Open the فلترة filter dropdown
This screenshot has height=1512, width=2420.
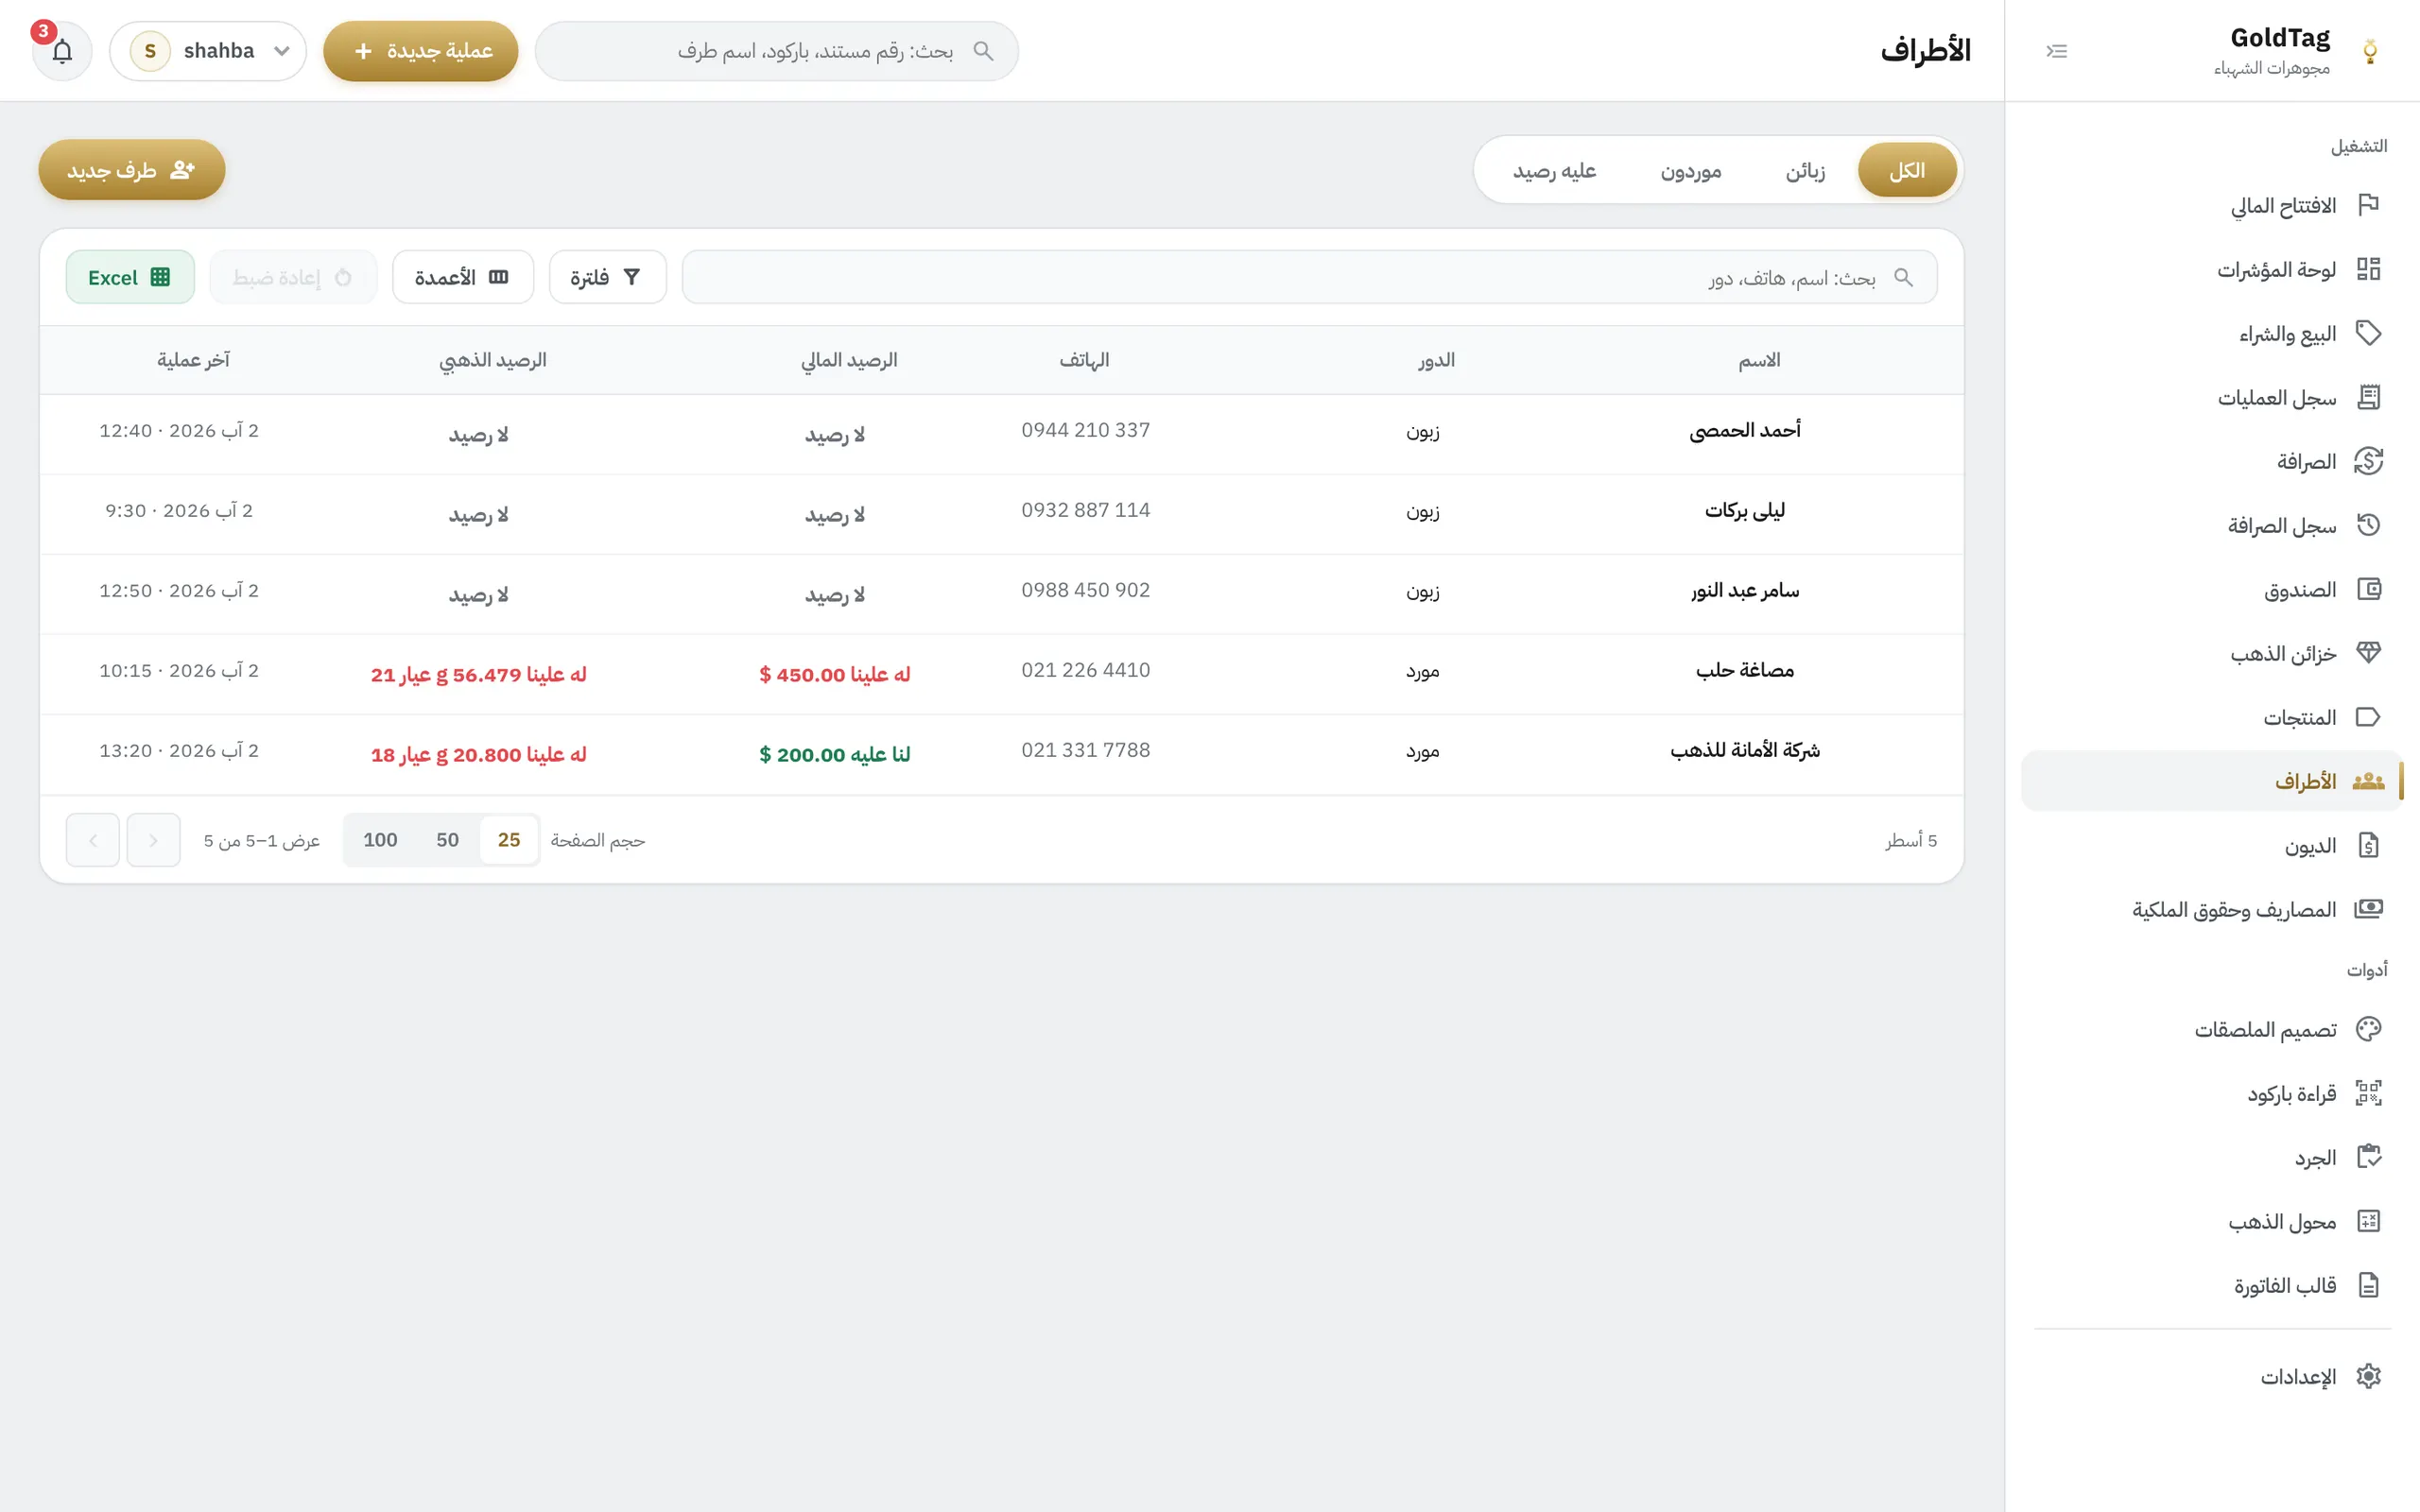pyautogui.click(x=607, y=277)
